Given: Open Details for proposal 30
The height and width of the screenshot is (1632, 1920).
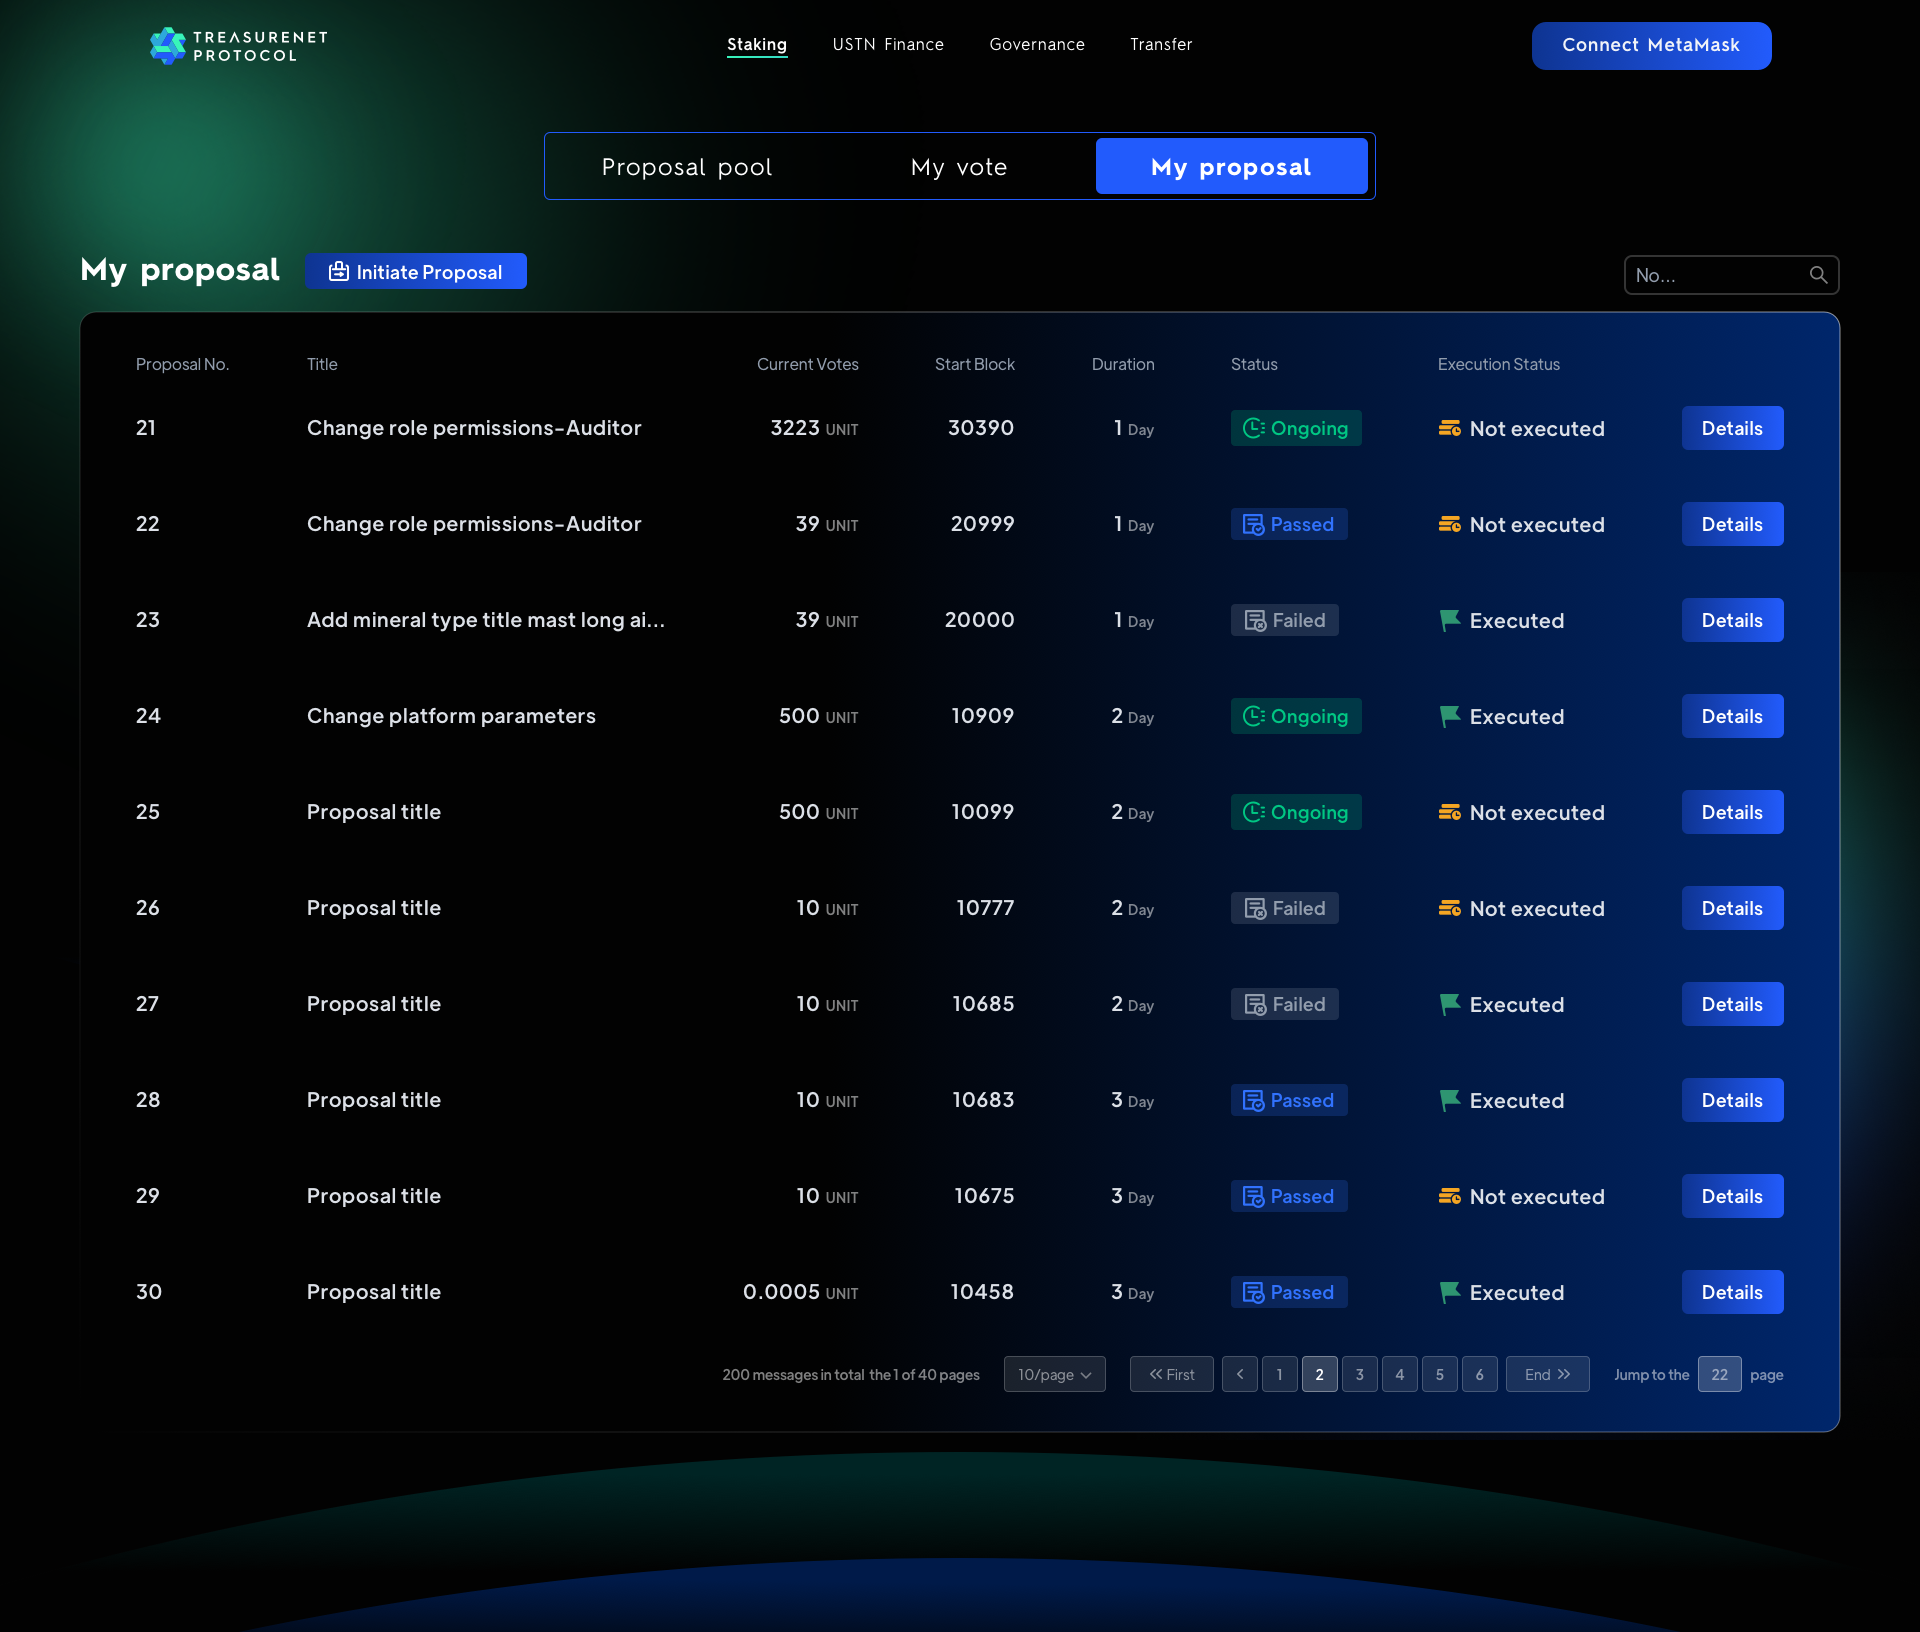Looking at the screenshot, I should click(x=1733, y=1292).
